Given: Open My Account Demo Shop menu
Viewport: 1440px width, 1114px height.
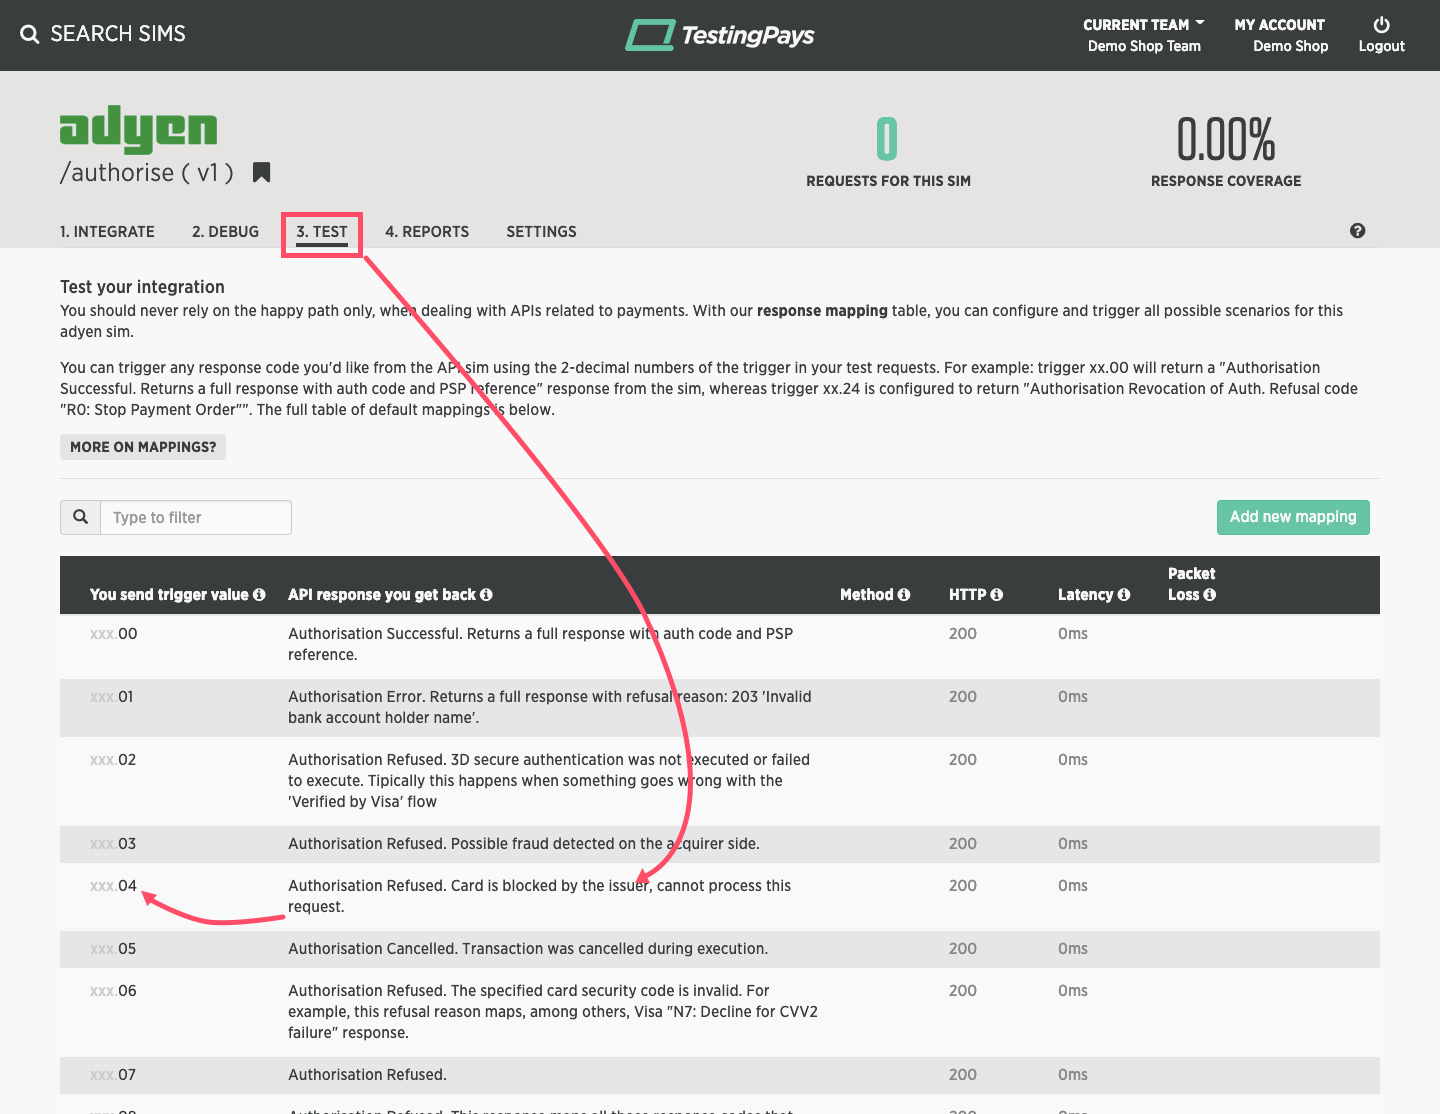Looking at the screenshot, I should click(1280, 35).
